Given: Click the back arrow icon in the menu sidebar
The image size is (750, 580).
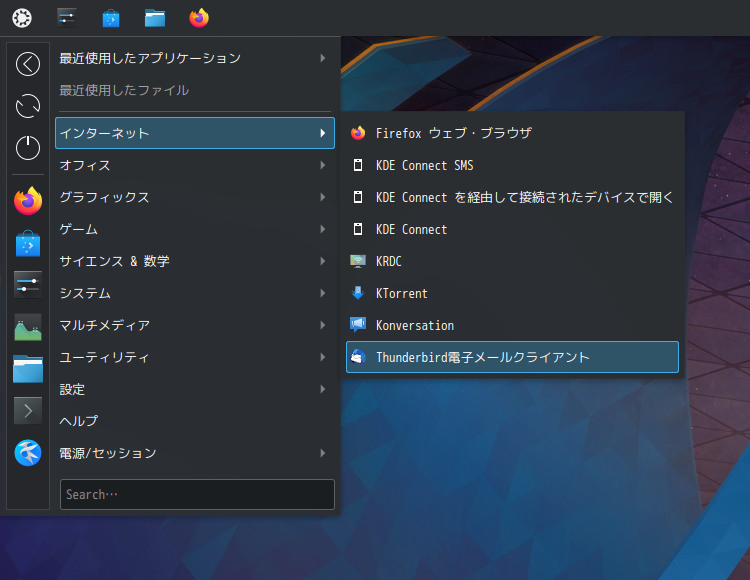Looking at the screenshot, I should pyautogui.click(x=28, y=64).
